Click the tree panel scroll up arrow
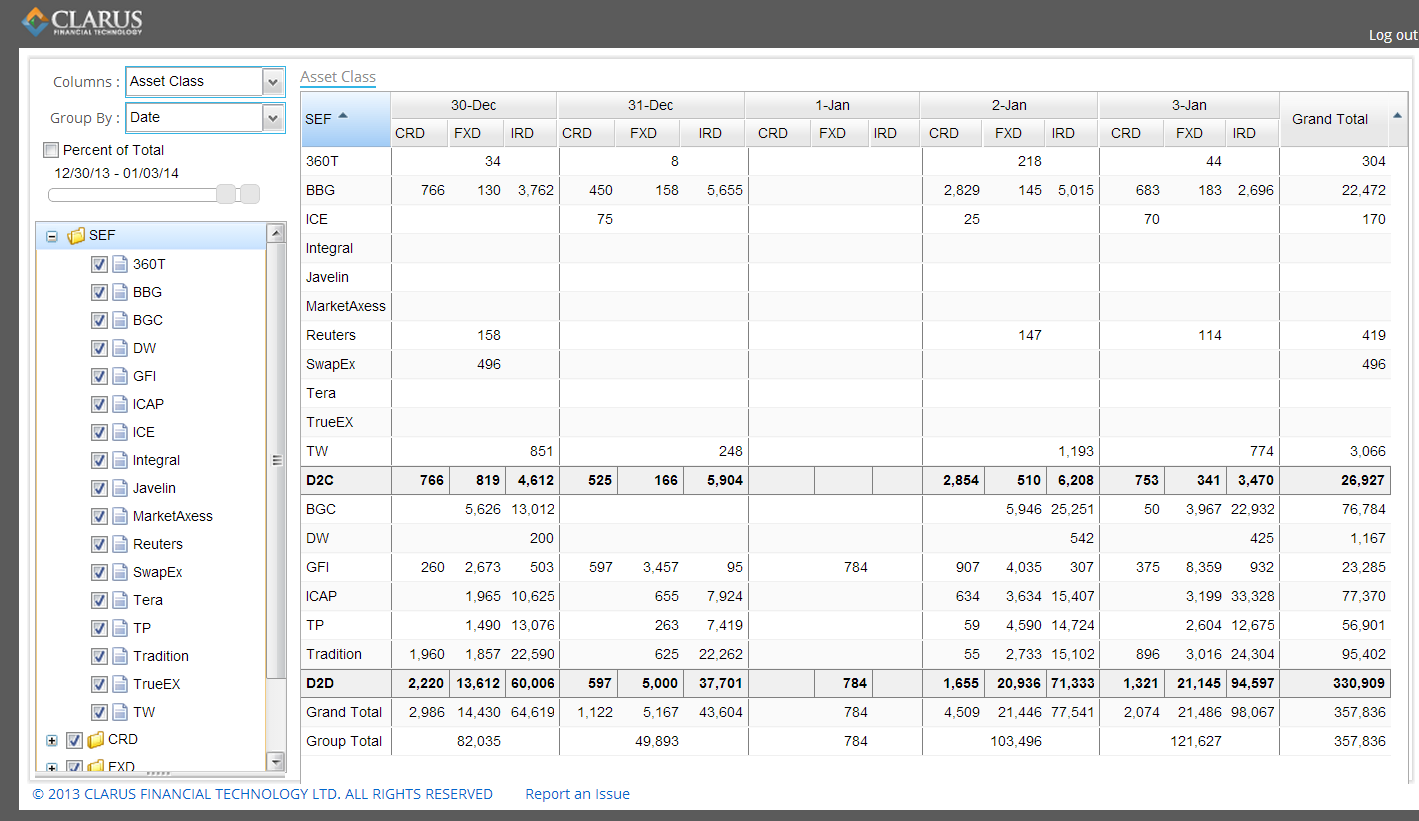This screenshot has height=821, width=1419. (x=276, y=233)
